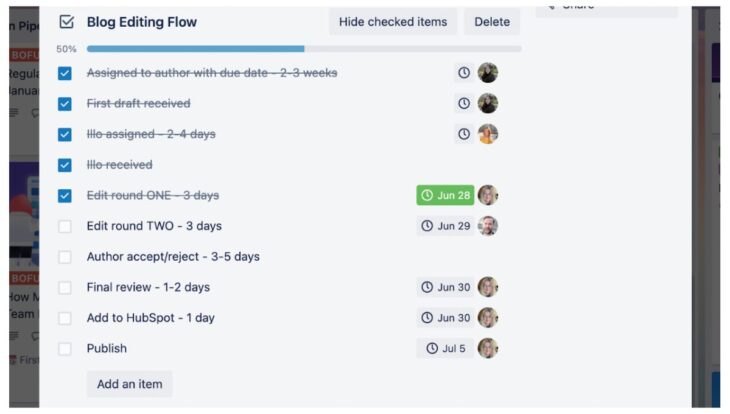Check the Publish checkbox
Image resolution: width=730 pixels, height=414 pixels.
point(65,349)
